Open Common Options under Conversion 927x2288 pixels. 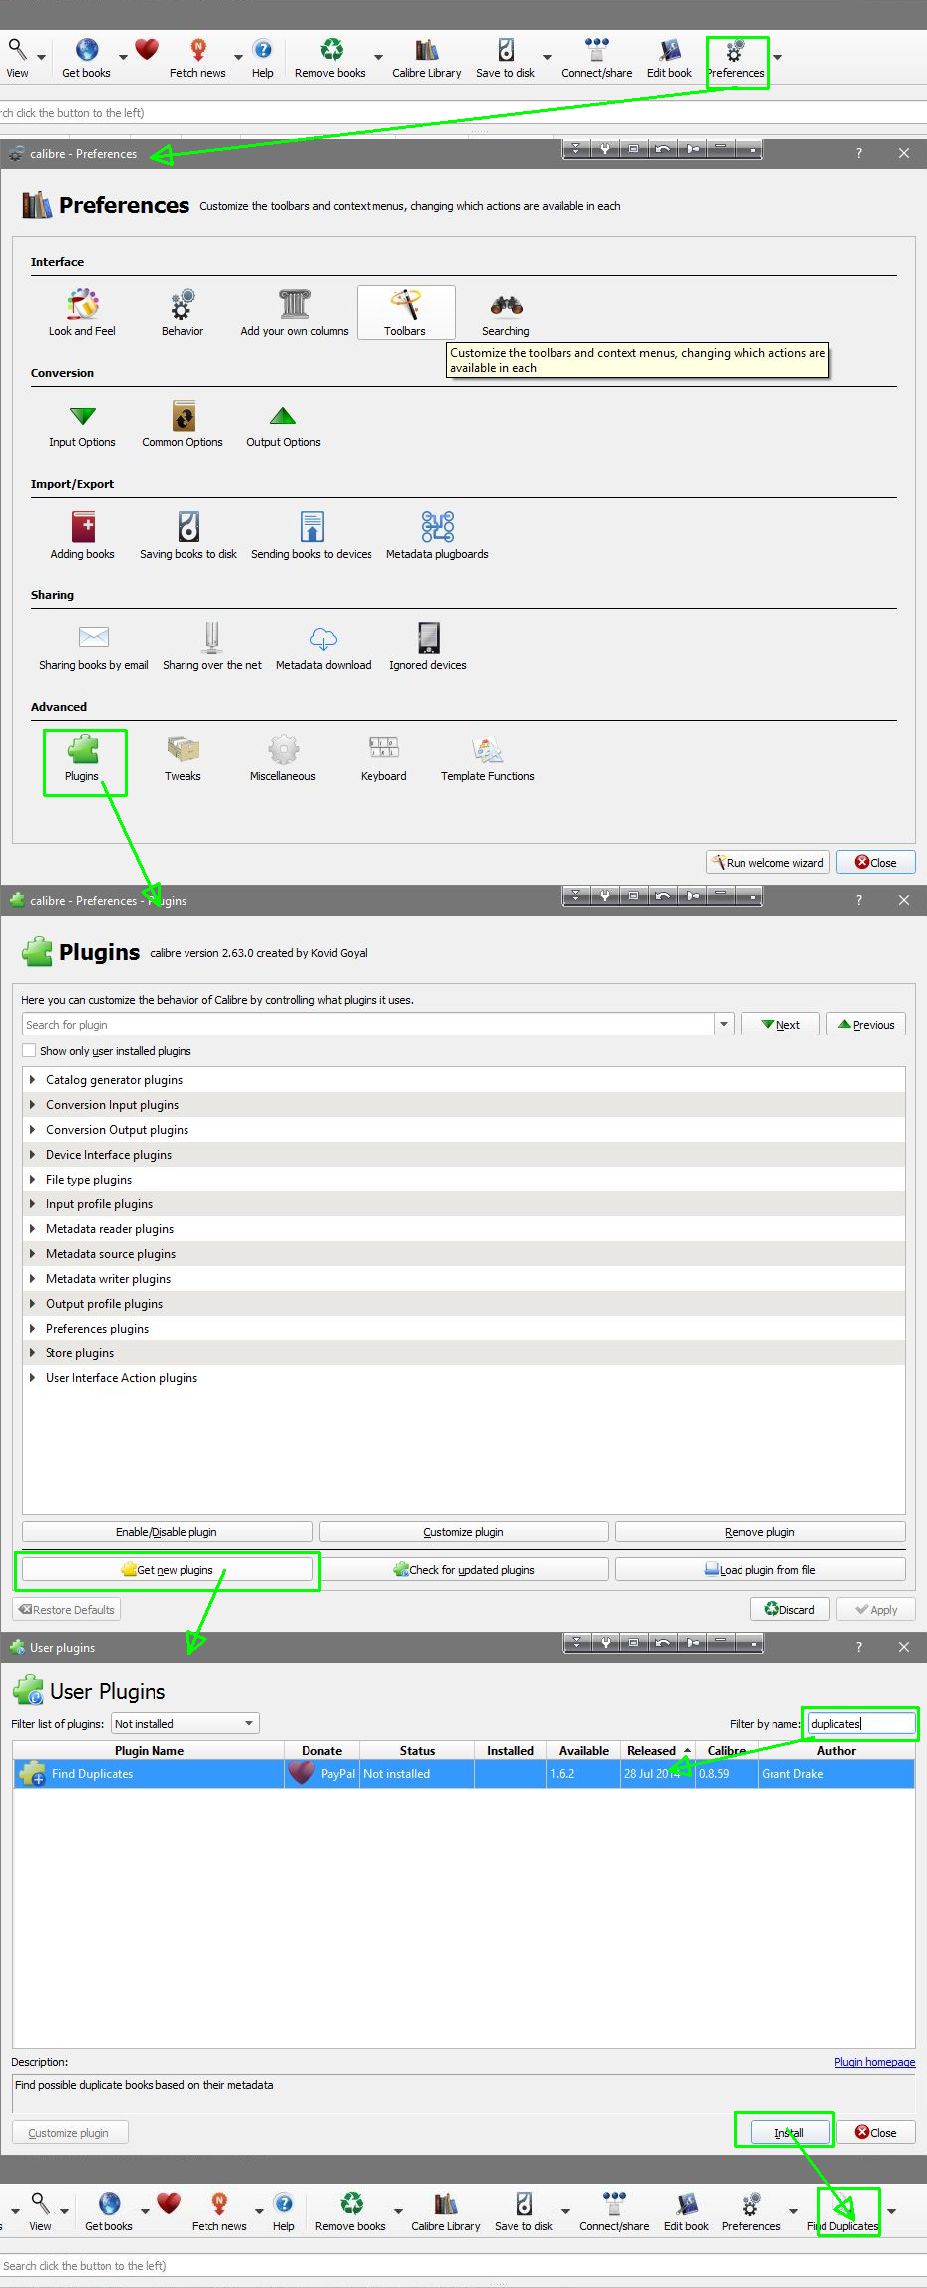pos(182,425)
